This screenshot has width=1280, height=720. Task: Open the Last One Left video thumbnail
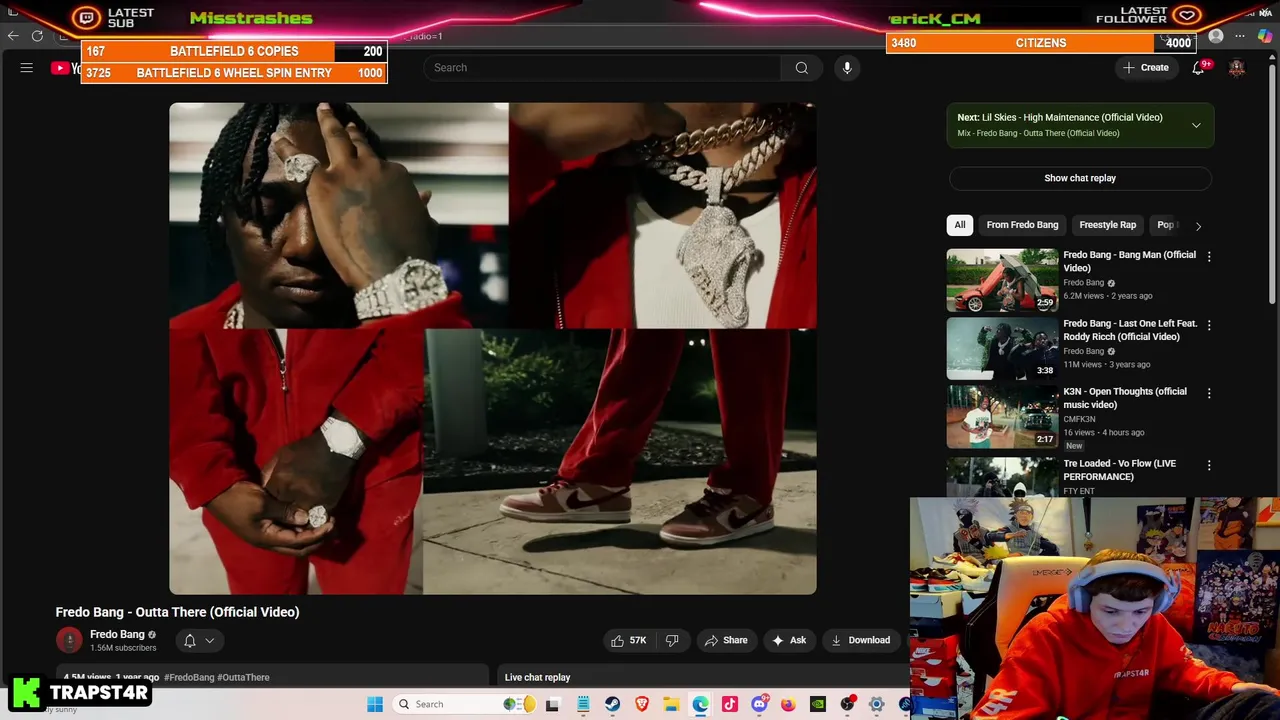1002,349
